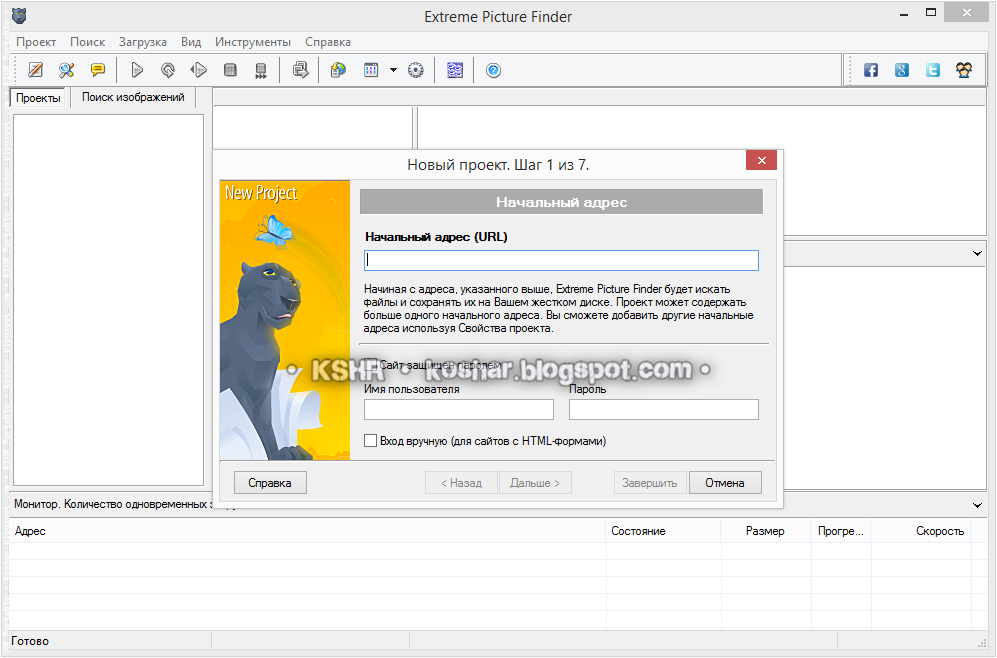Open the blue help question icon
This screenshot has width=997, height=658.
[x=493, y=70]
